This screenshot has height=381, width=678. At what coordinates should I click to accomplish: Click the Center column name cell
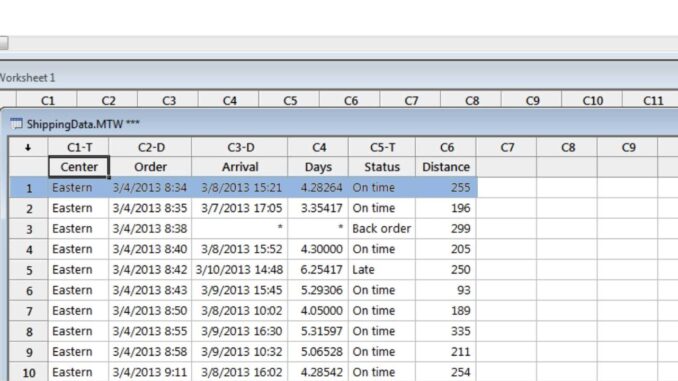click(x=79, y=167)
